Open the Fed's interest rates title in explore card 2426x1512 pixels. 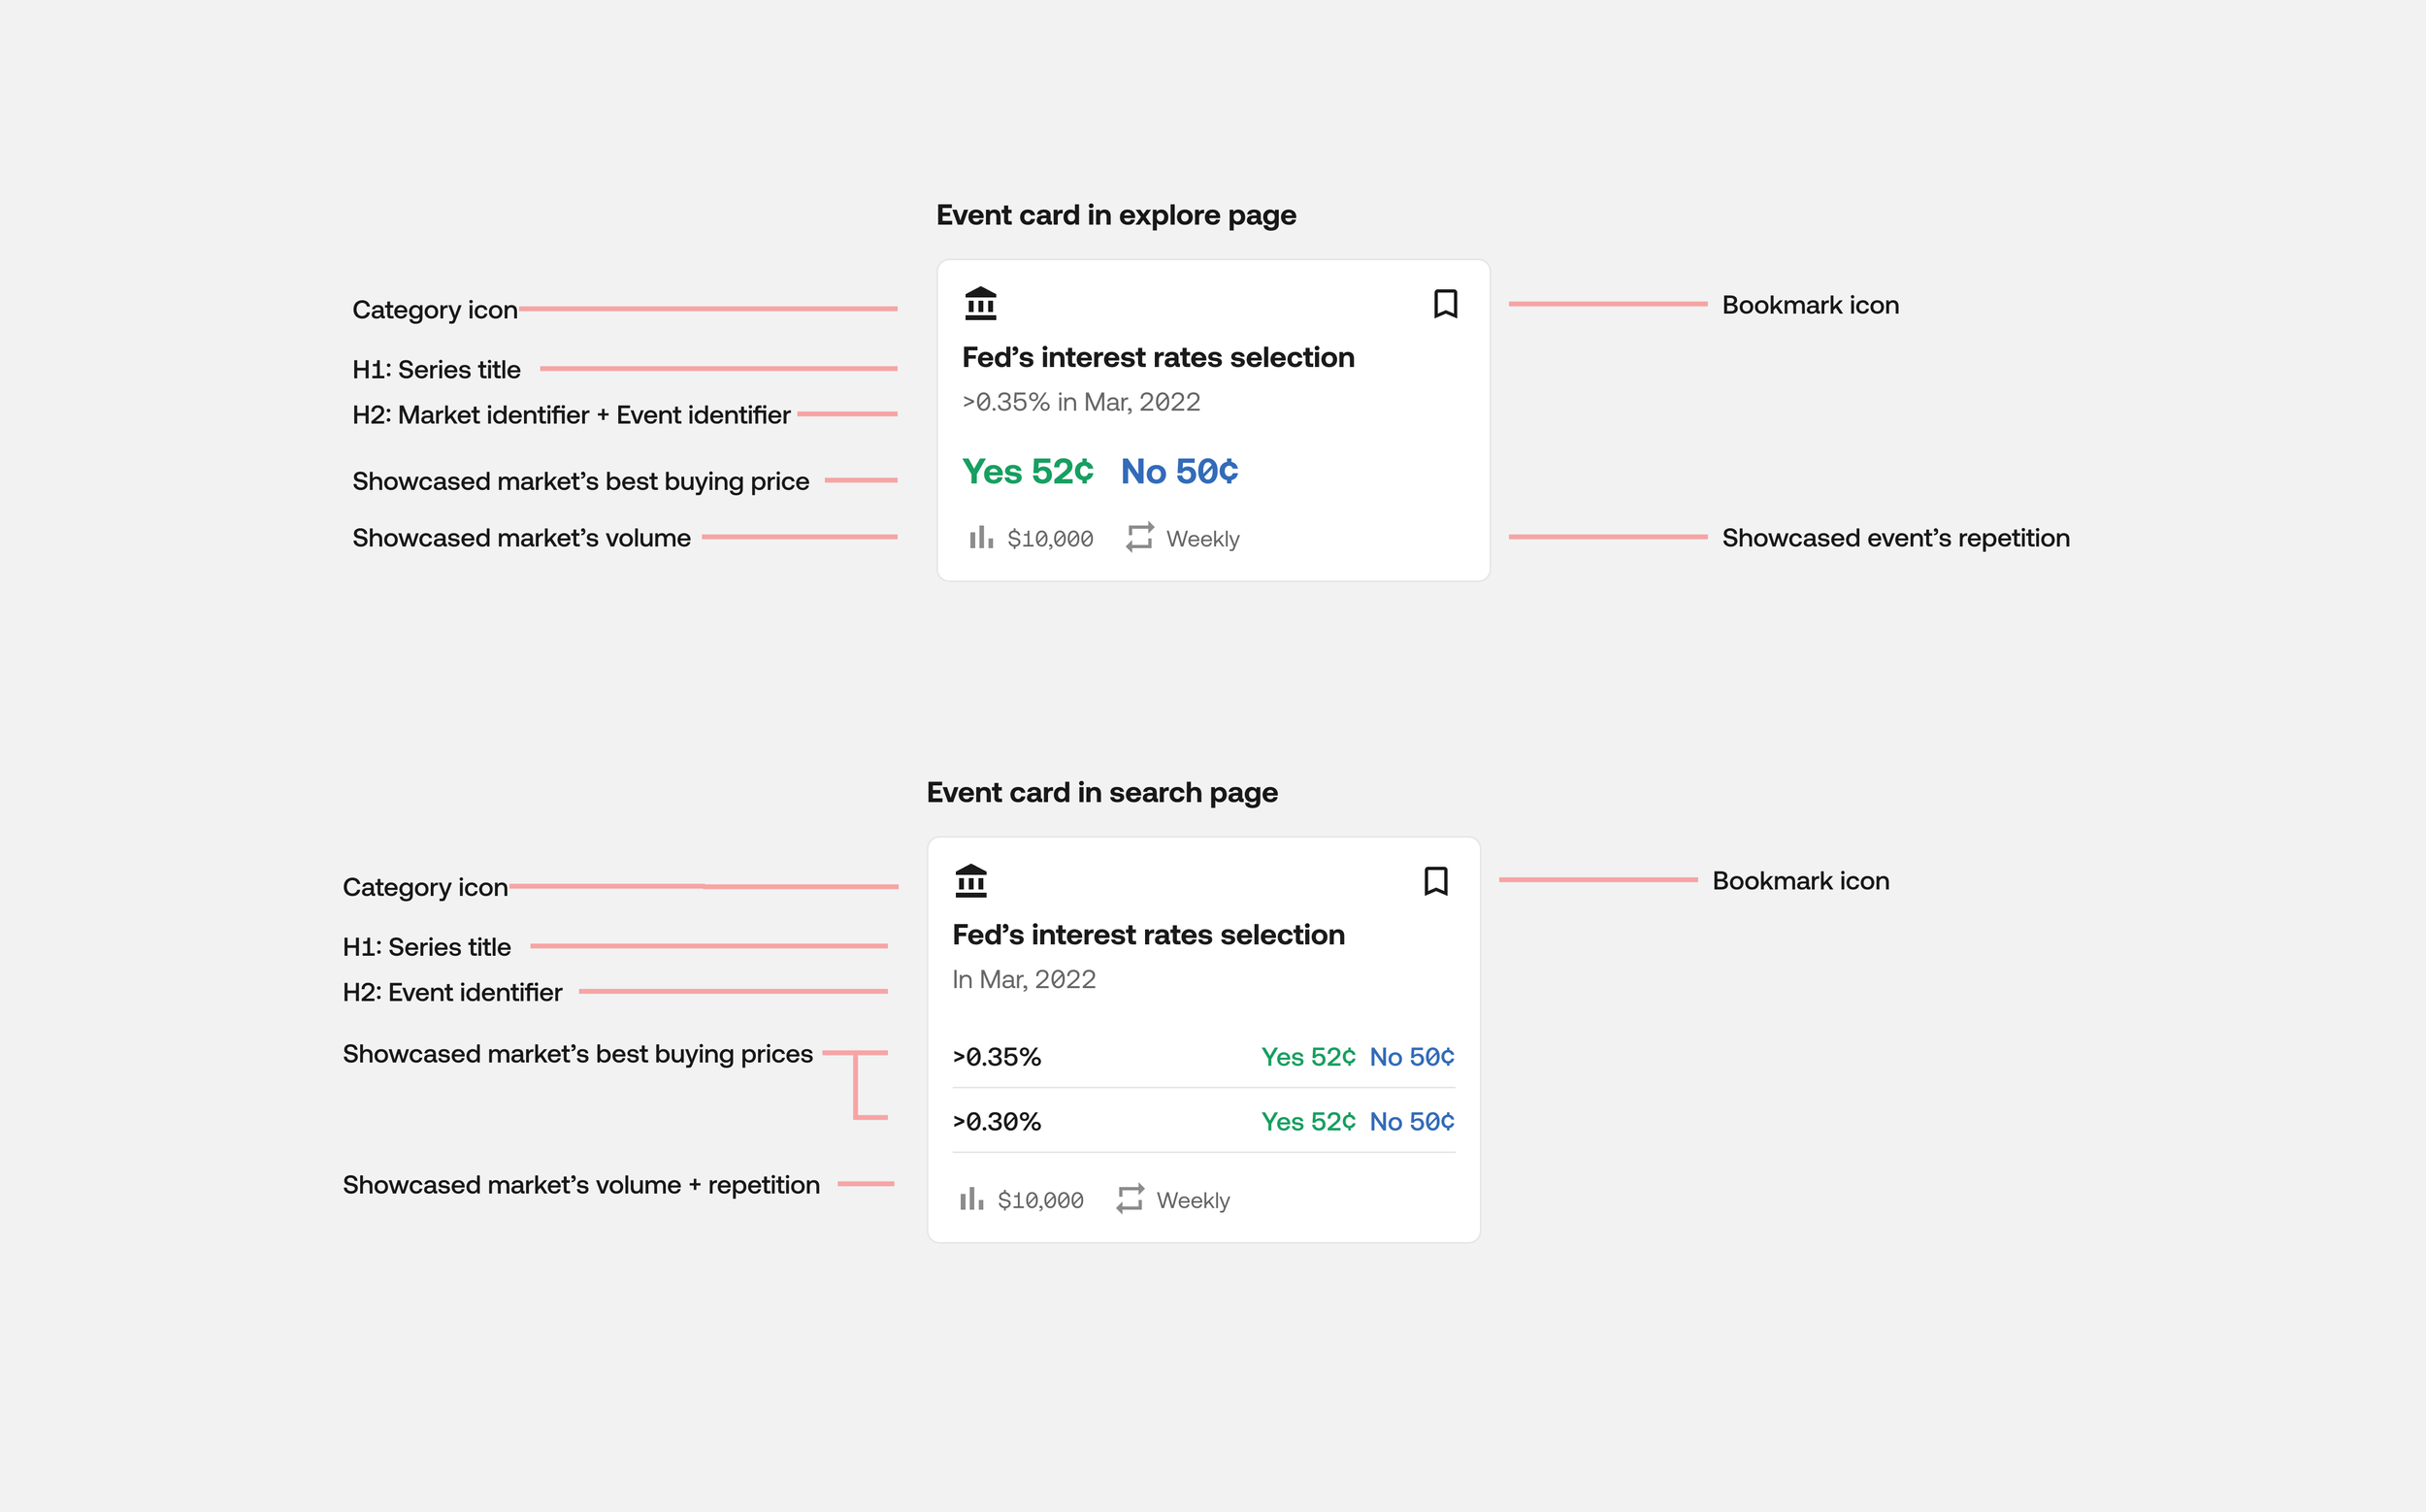pyautogui.click(x=1157, y=358)
